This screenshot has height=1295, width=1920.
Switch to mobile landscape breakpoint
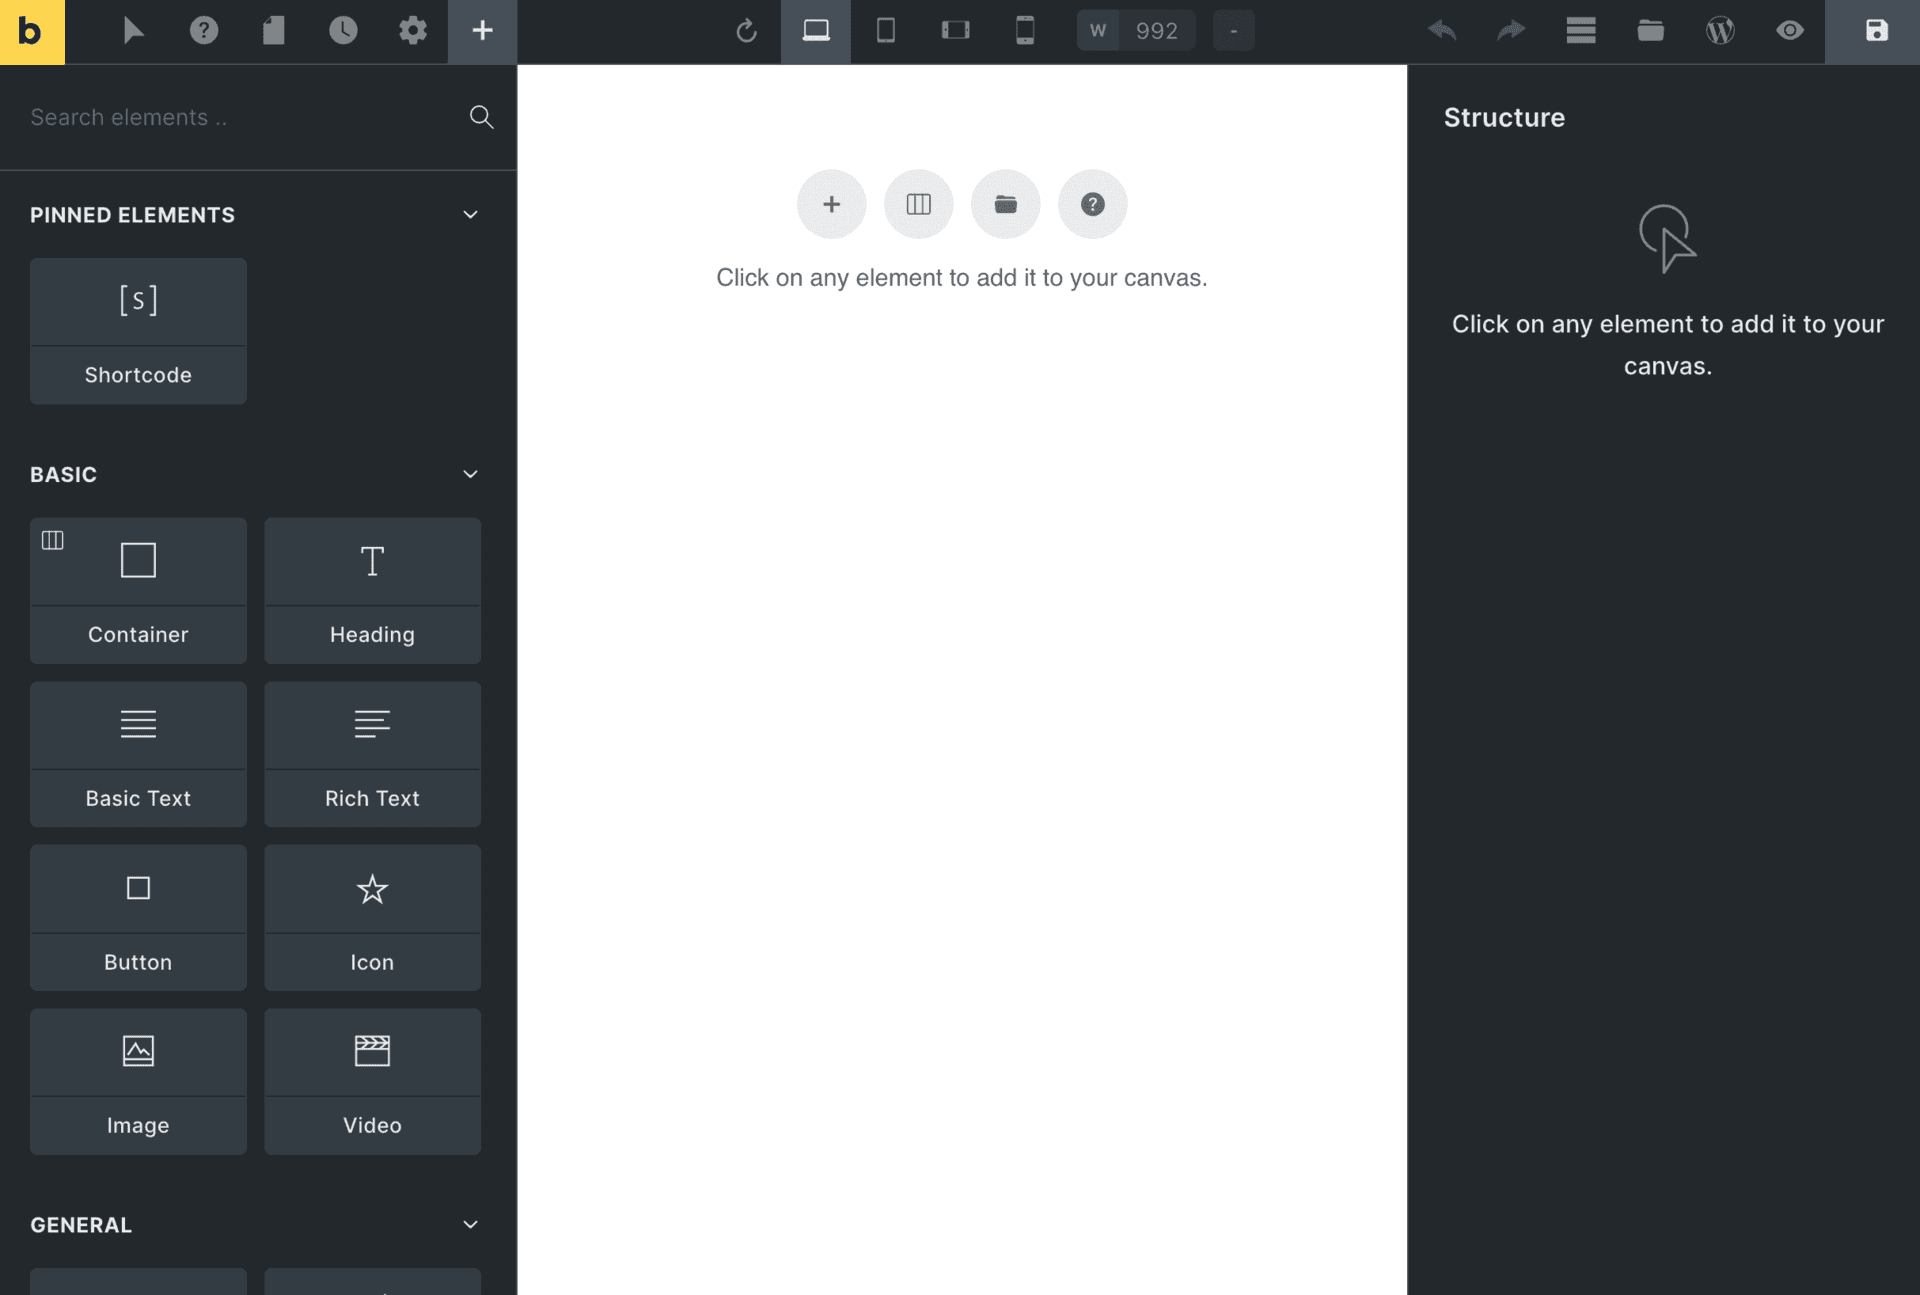[x=956, y=31]
